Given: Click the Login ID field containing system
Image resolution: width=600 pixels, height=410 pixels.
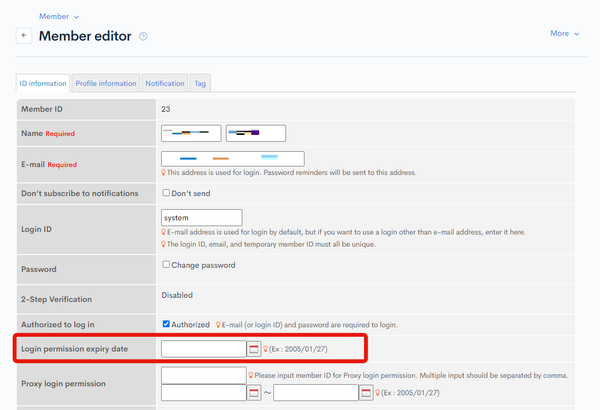Looking at the screenshot, I should (x=202, y=217).
